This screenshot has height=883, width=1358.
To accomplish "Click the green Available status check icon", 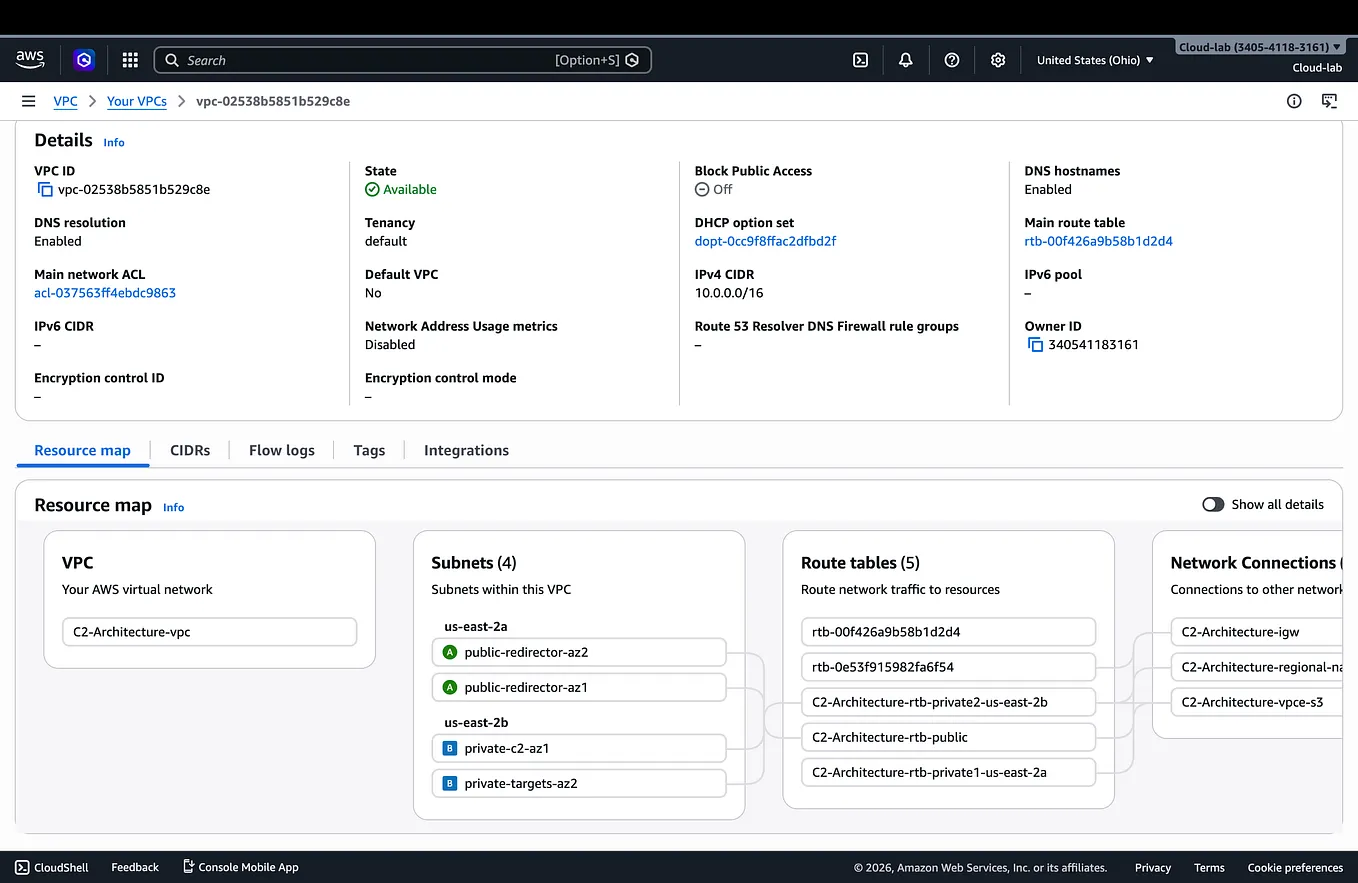I will 372,189.
